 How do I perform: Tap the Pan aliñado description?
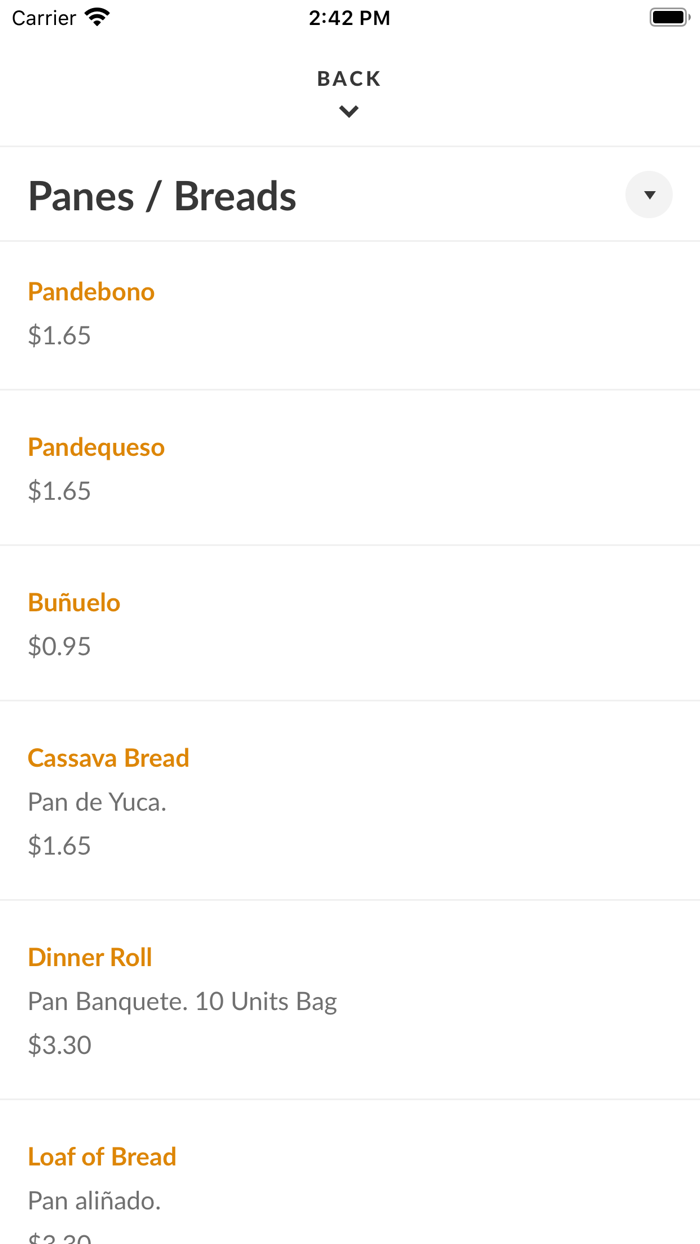94,1201
